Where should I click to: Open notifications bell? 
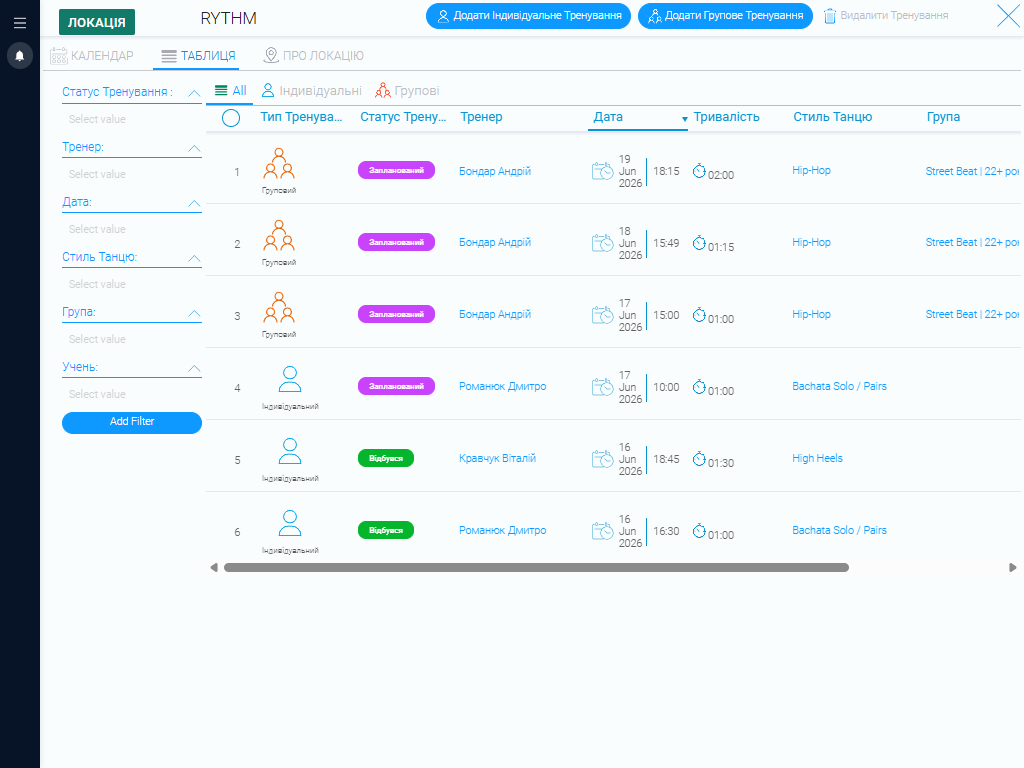[x=20, y=56]
